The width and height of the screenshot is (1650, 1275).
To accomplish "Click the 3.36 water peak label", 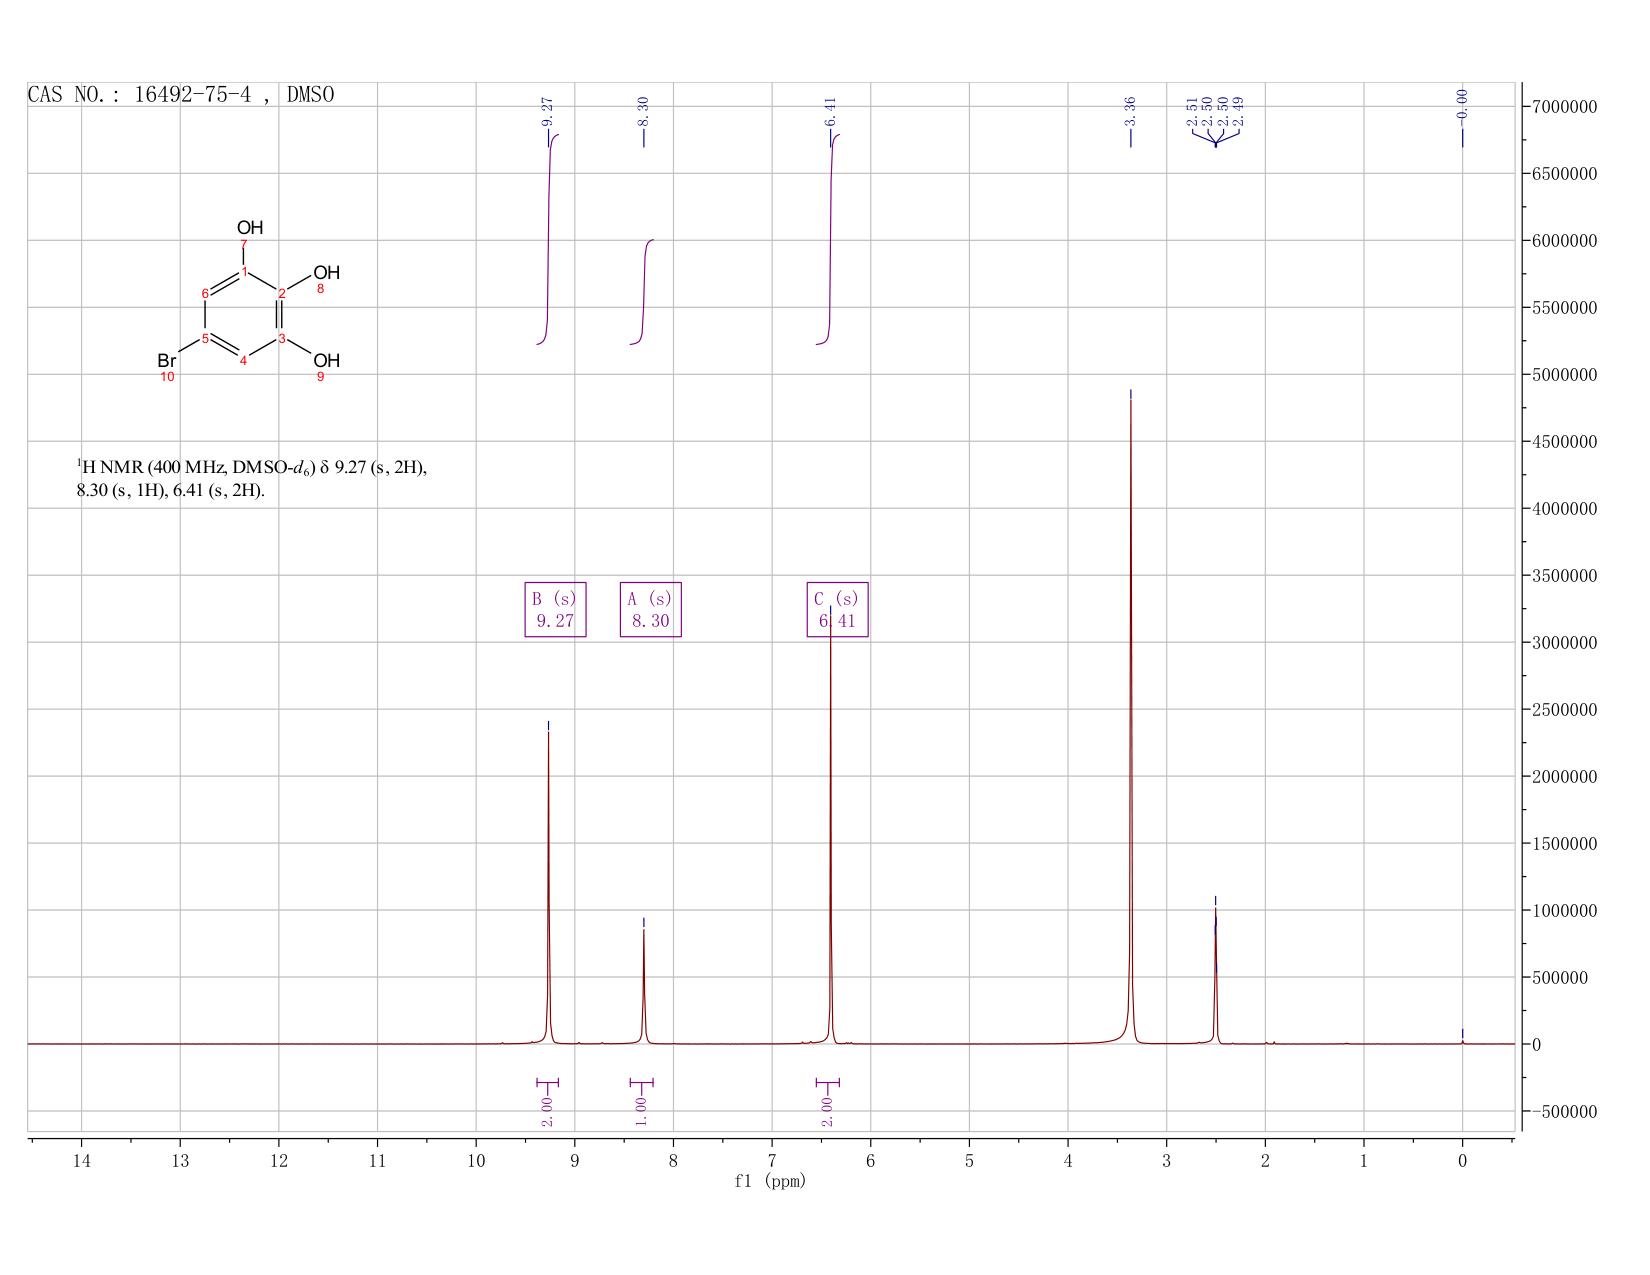I will (x=1130, y=111).
